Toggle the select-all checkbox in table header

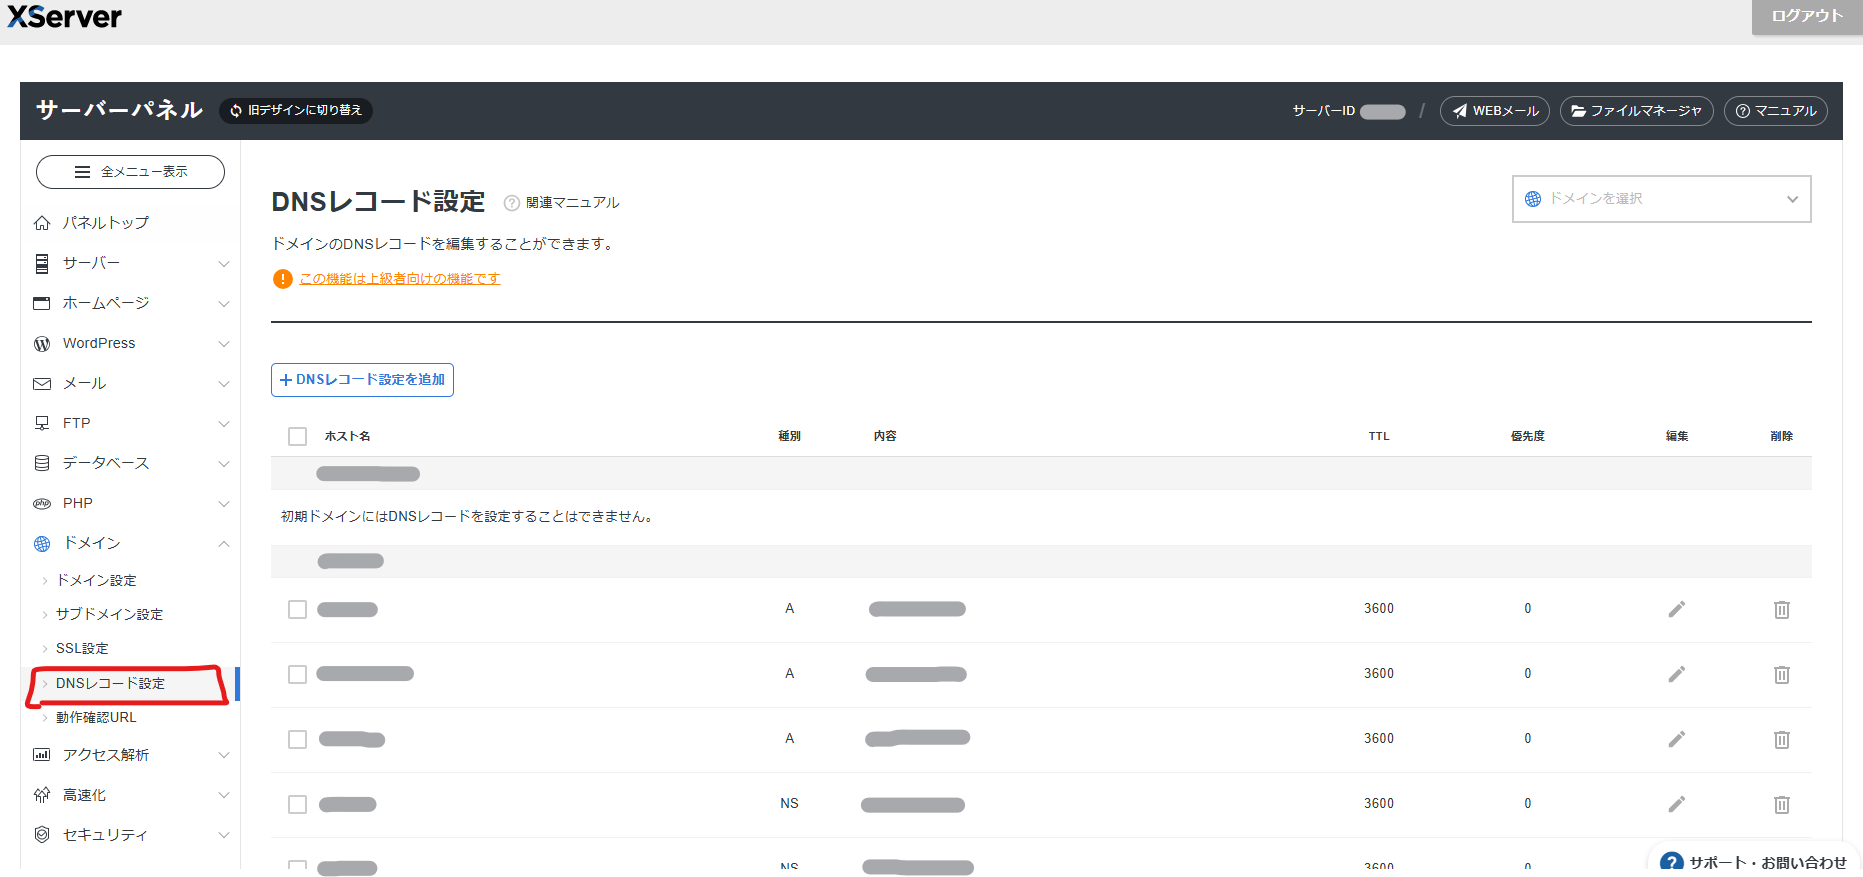tap(297, 436)
